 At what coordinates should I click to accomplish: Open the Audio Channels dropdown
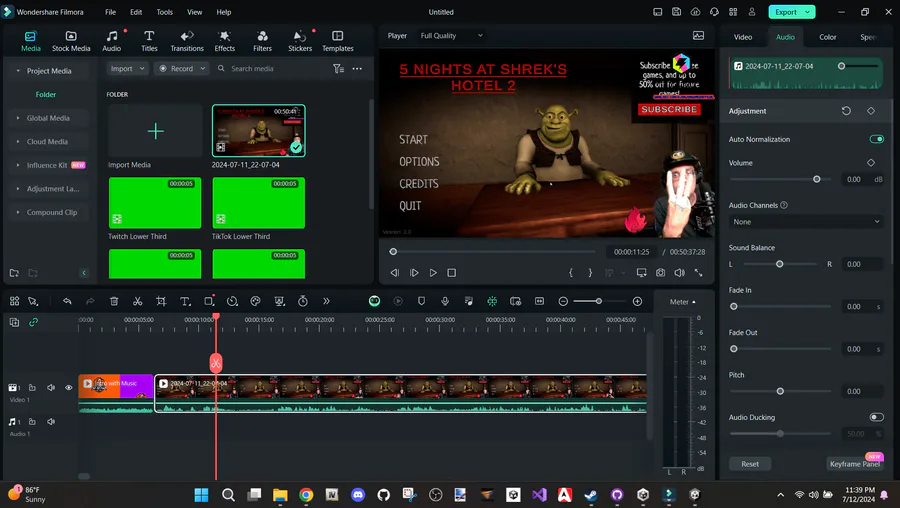pos(806,222)
